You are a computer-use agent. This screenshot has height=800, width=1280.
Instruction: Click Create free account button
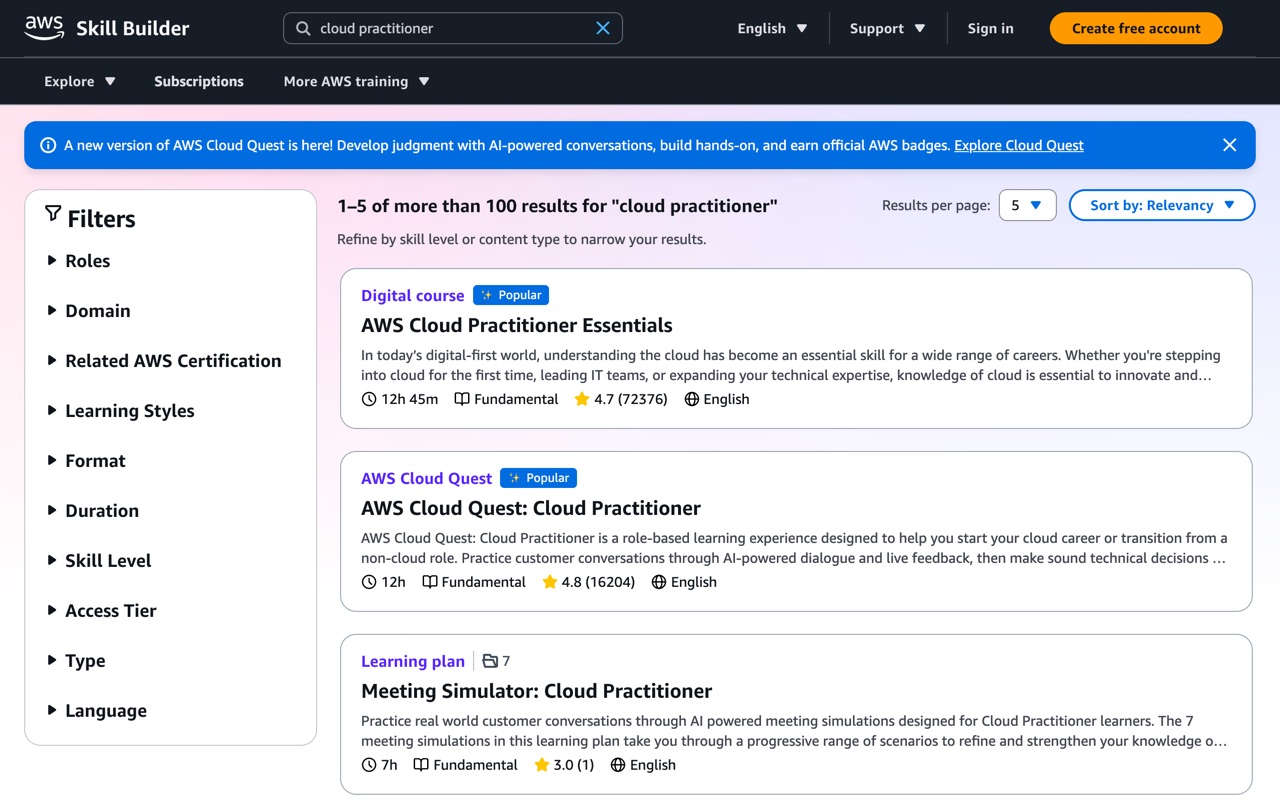(1136, 28)
